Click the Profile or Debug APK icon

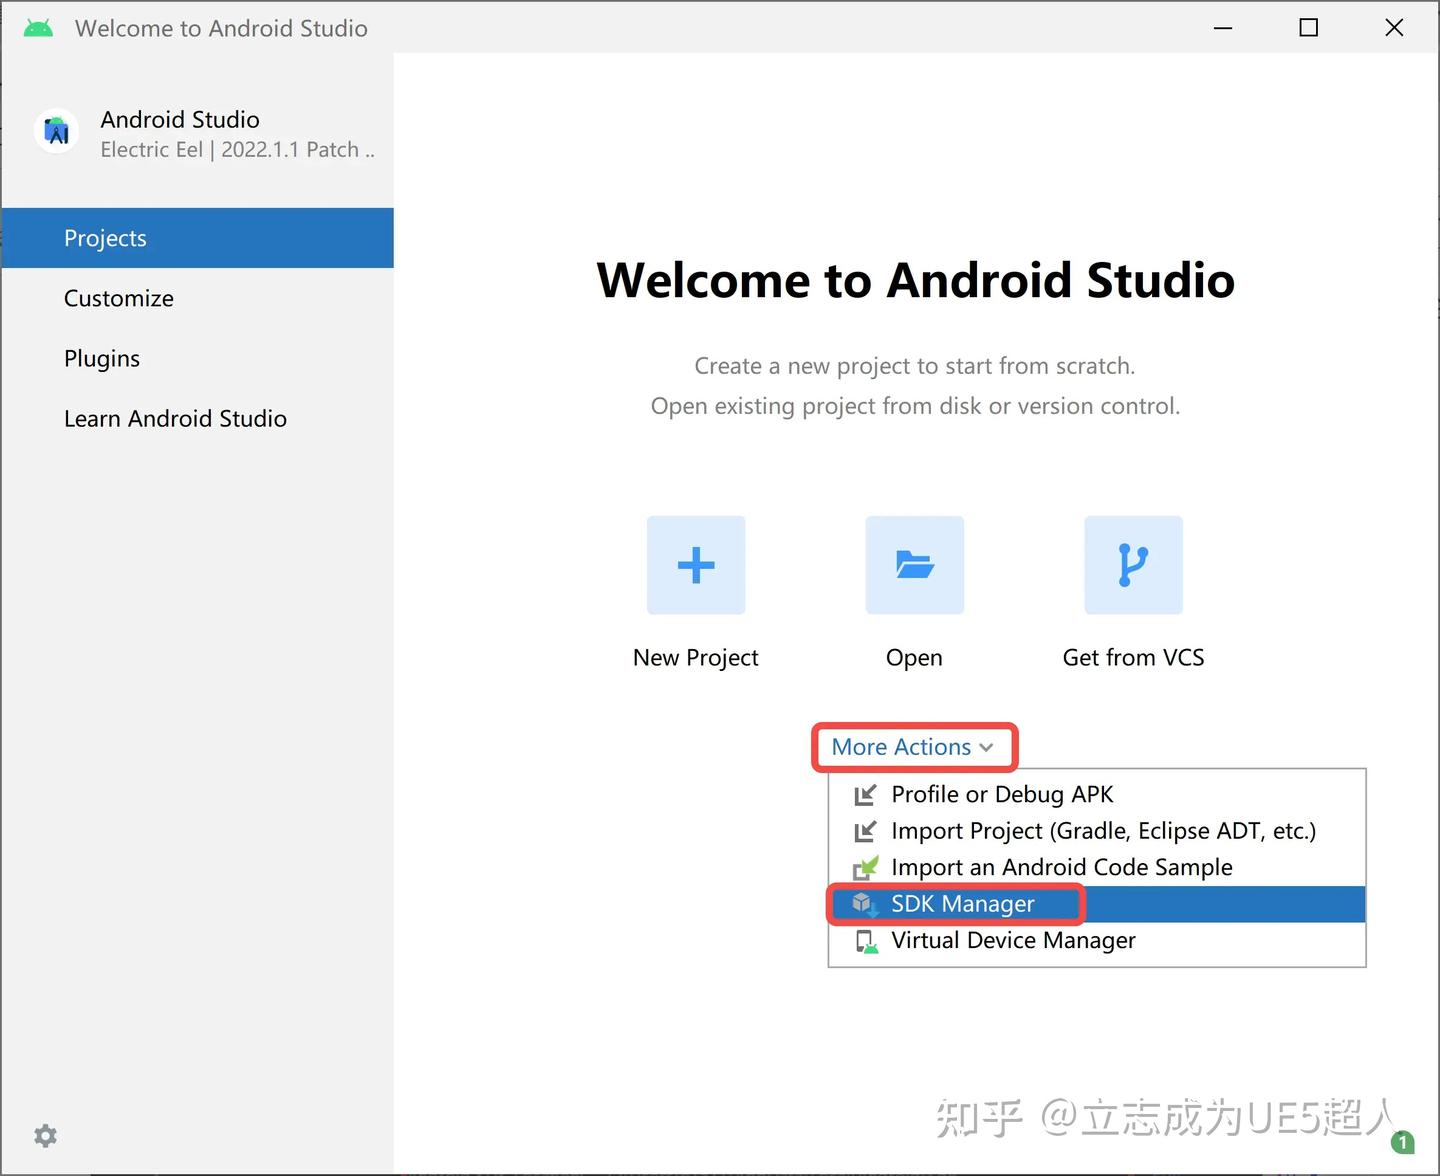click(864, 794)
